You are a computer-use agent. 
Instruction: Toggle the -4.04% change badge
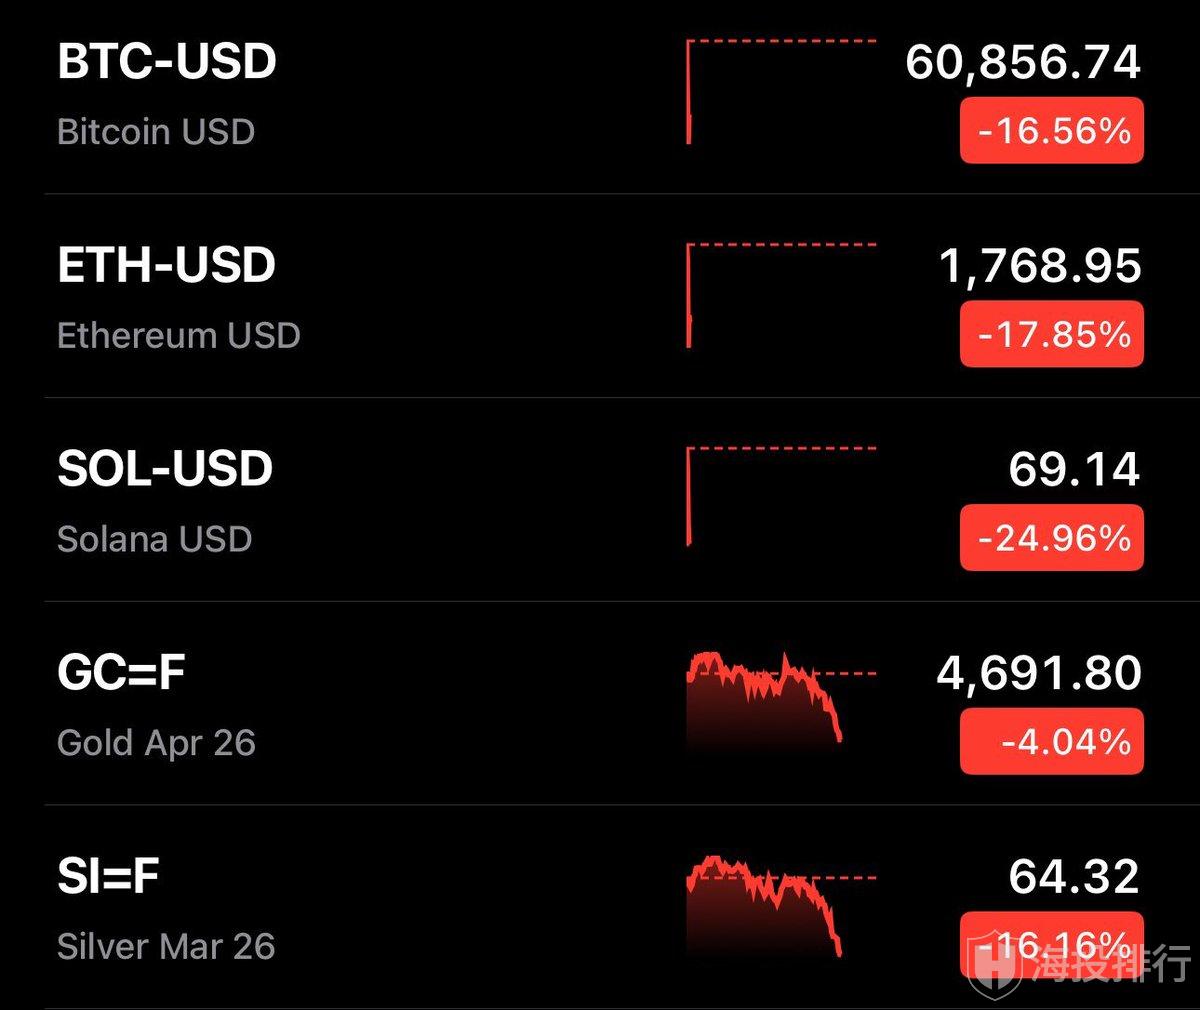click(1051, 742)
